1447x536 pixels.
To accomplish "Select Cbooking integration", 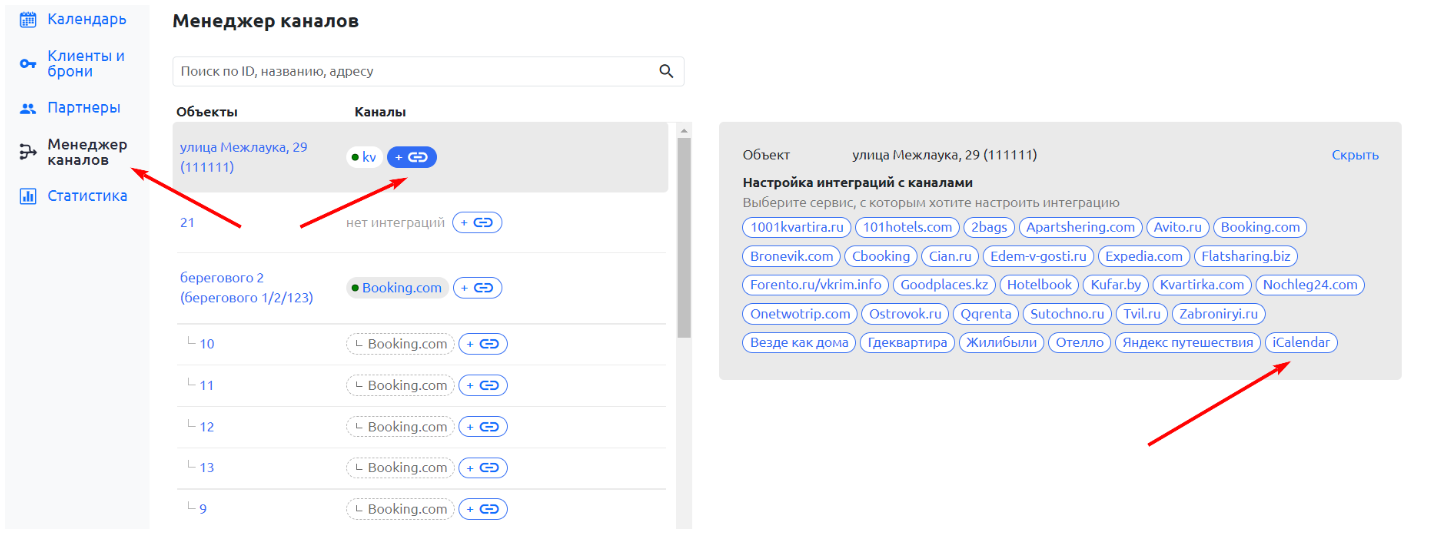I will [x=881, y=256].
